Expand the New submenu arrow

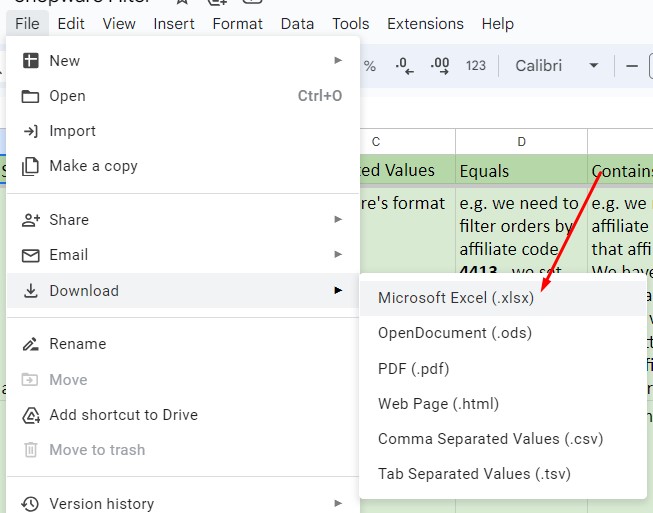(x=338, y=61)
